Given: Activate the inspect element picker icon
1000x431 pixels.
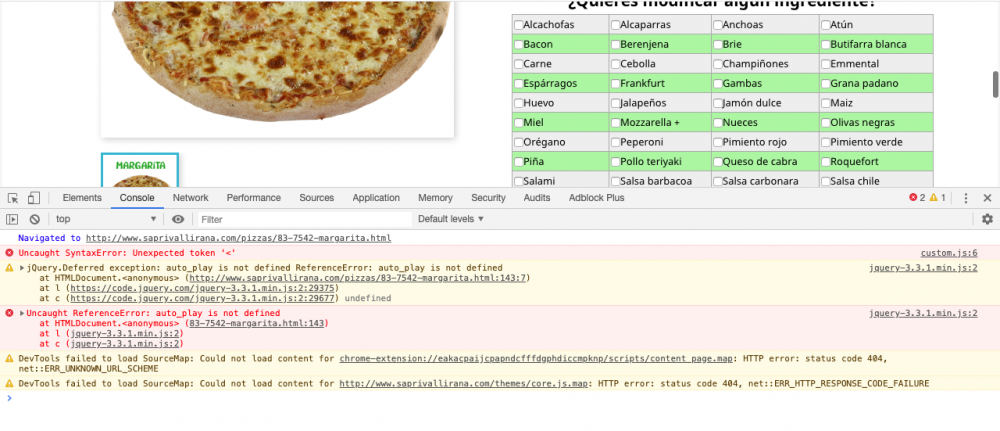Looking at the screenshot, I should [x=13, y=198].
